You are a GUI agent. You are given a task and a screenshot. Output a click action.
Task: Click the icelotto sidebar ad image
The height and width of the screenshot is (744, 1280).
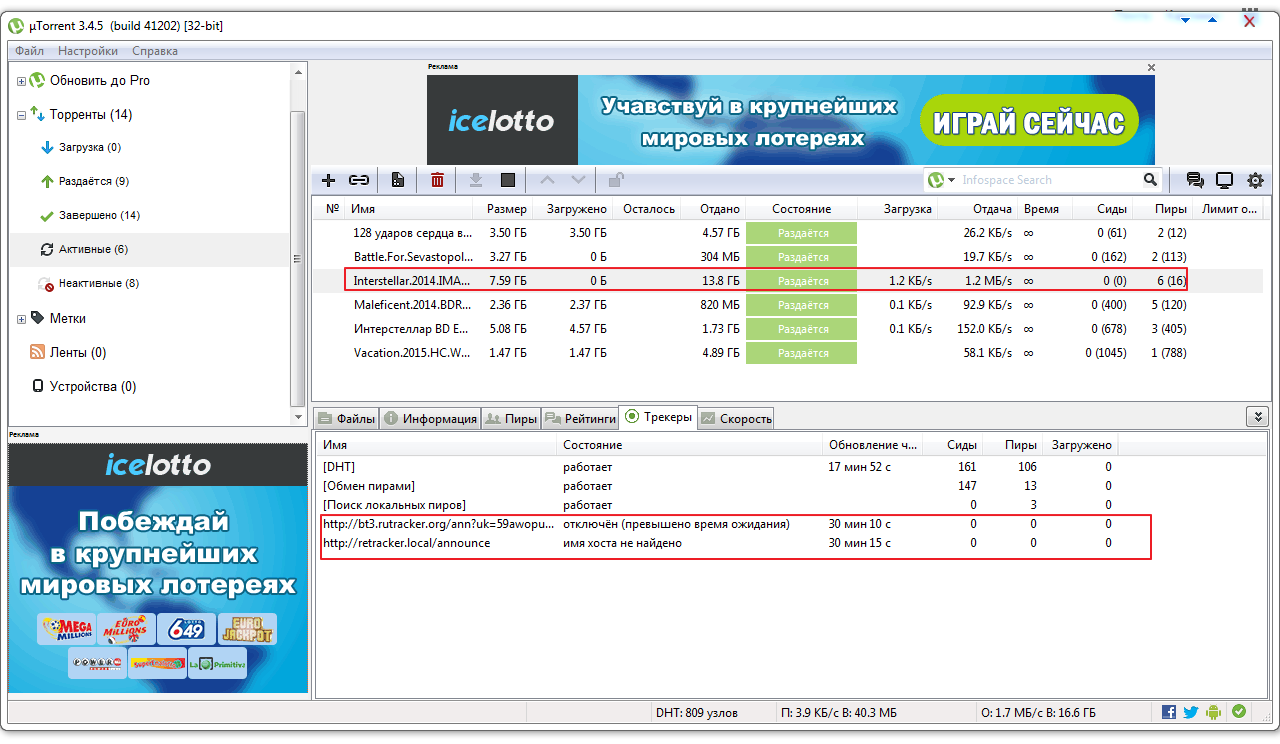click(158, 568)
